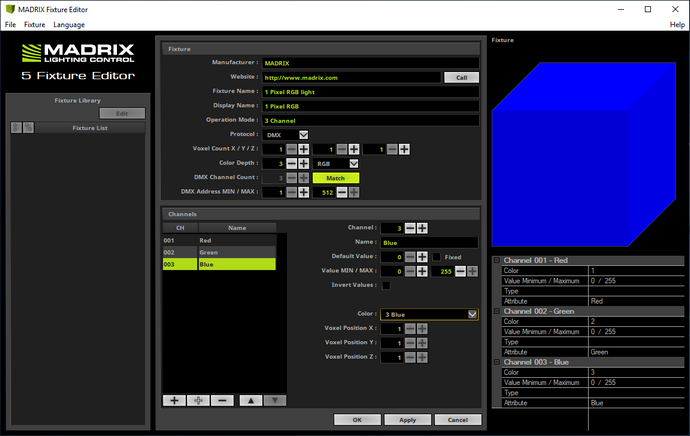The height and width of the screenshot is (436, 690).
Task: Click the Fixture List header
Action: [x=90, y=128]
